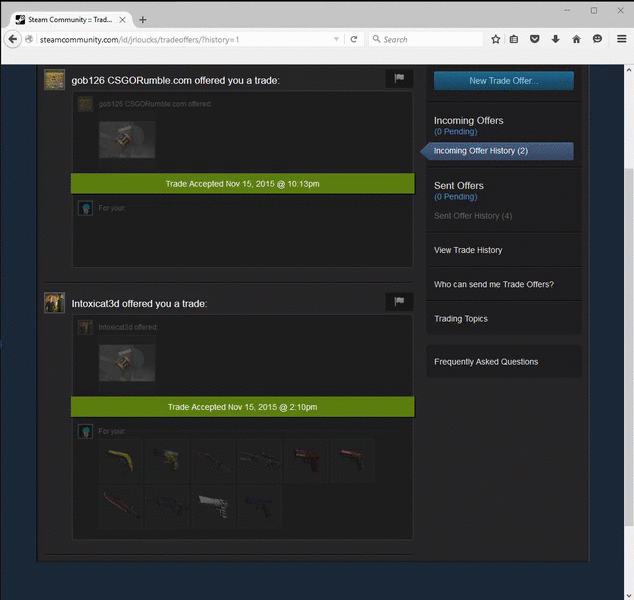Click the small avatar beside 'Intoxicat3d offered:'
634x600 pixels.
85,327
